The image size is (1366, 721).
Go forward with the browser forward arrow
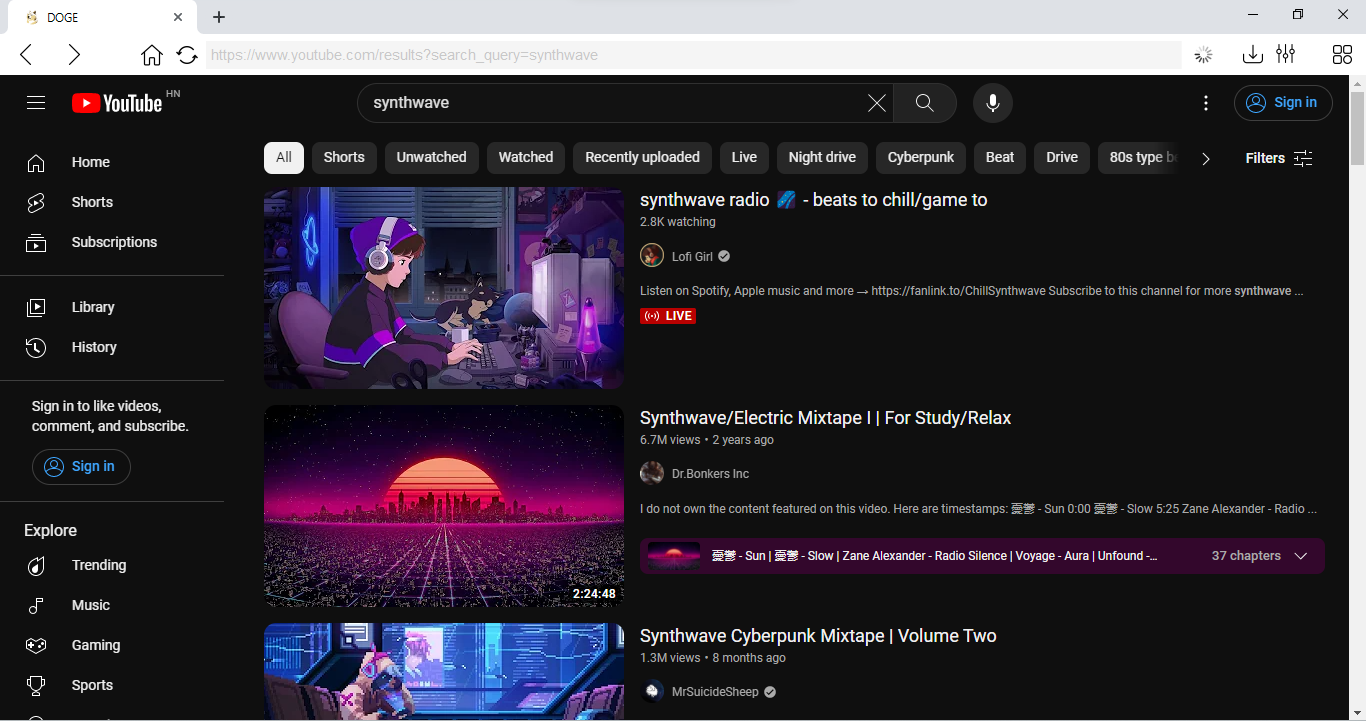pos(74,55)
